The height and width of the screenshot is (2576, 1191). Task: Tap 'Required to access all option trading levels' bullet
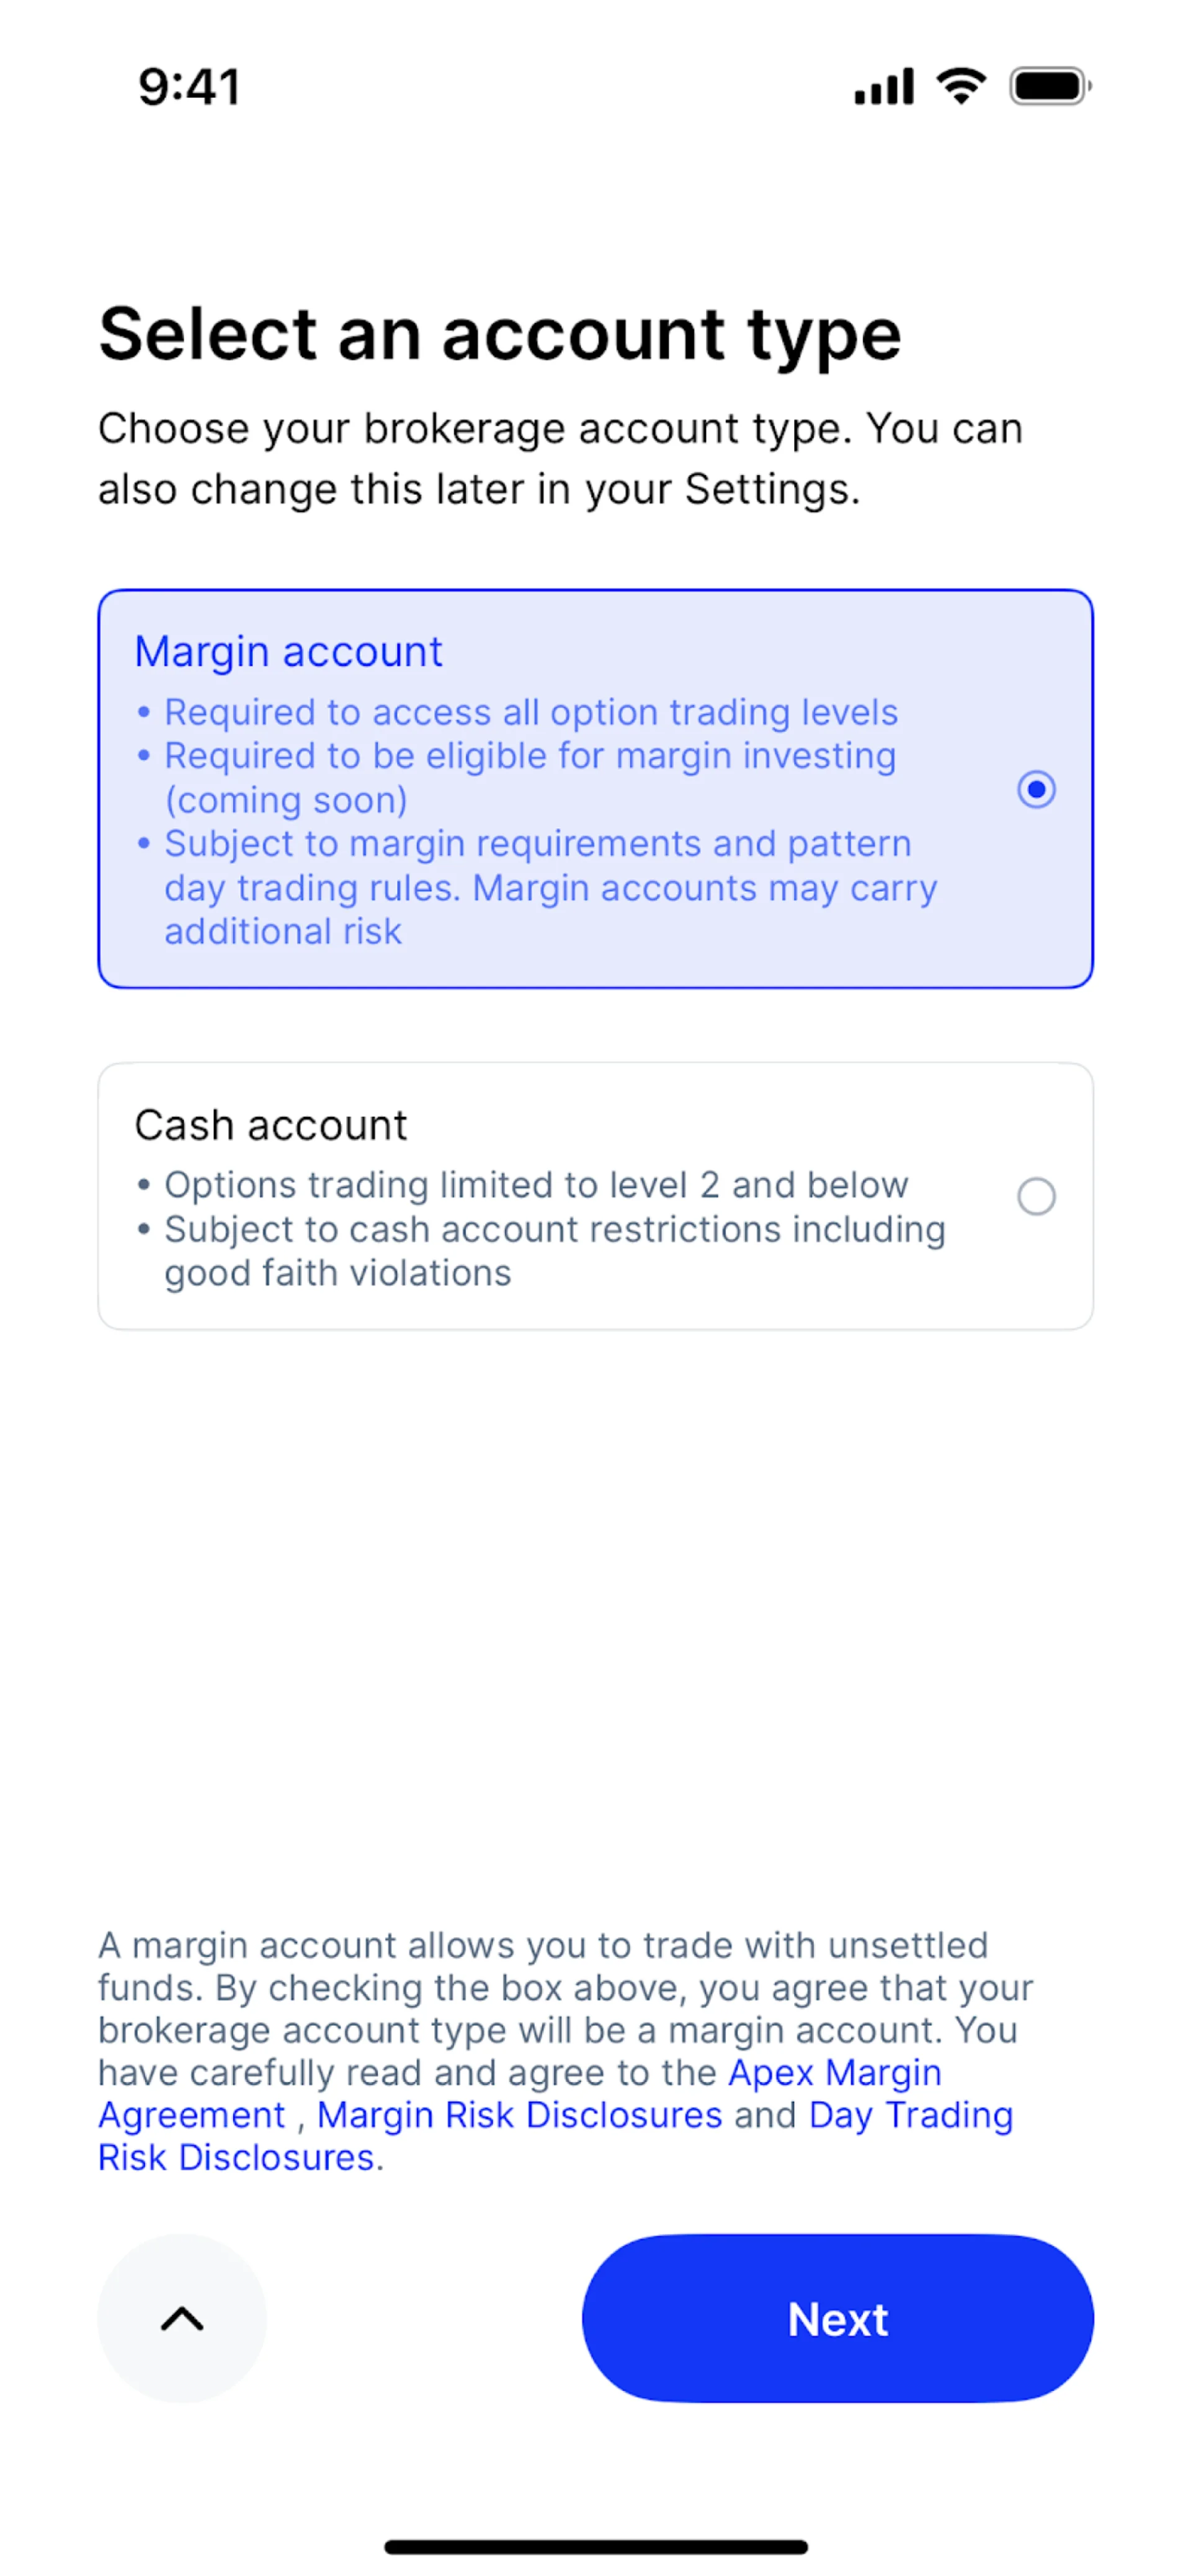[531, 712]
